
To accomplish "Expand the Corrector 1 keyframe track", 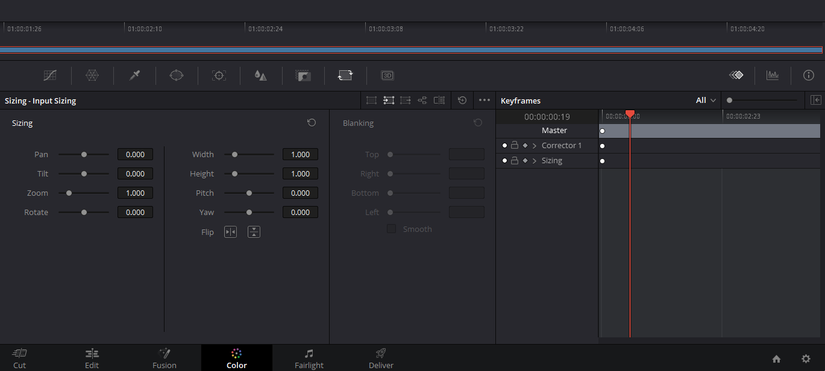I will (535, 145).
